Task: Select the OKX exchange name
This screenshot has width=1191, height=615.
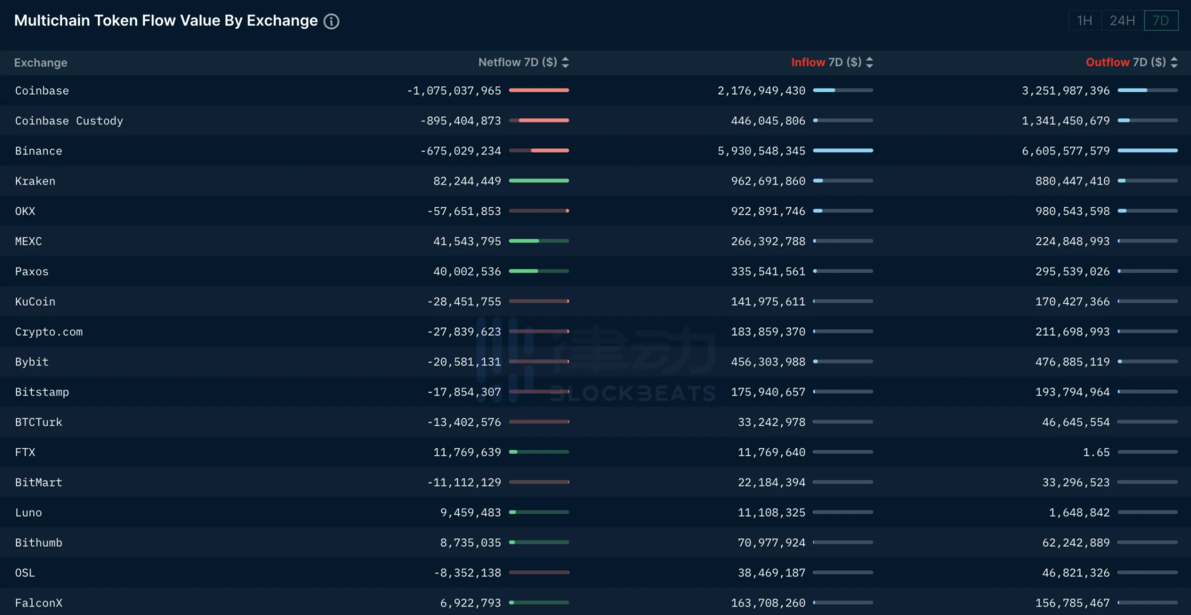Action: [x=25, y=211]
